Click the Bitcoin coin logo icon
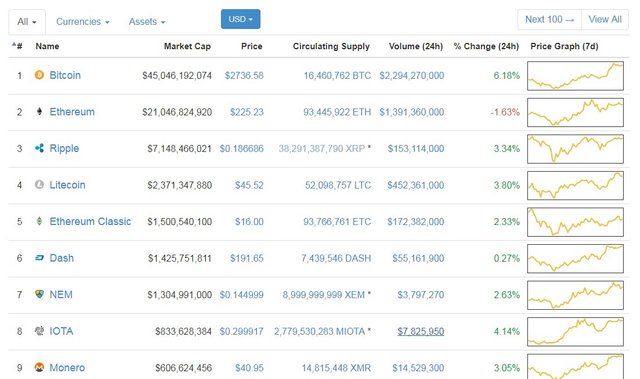The width and height of the screenshot is (640, 379). point(39,75)
